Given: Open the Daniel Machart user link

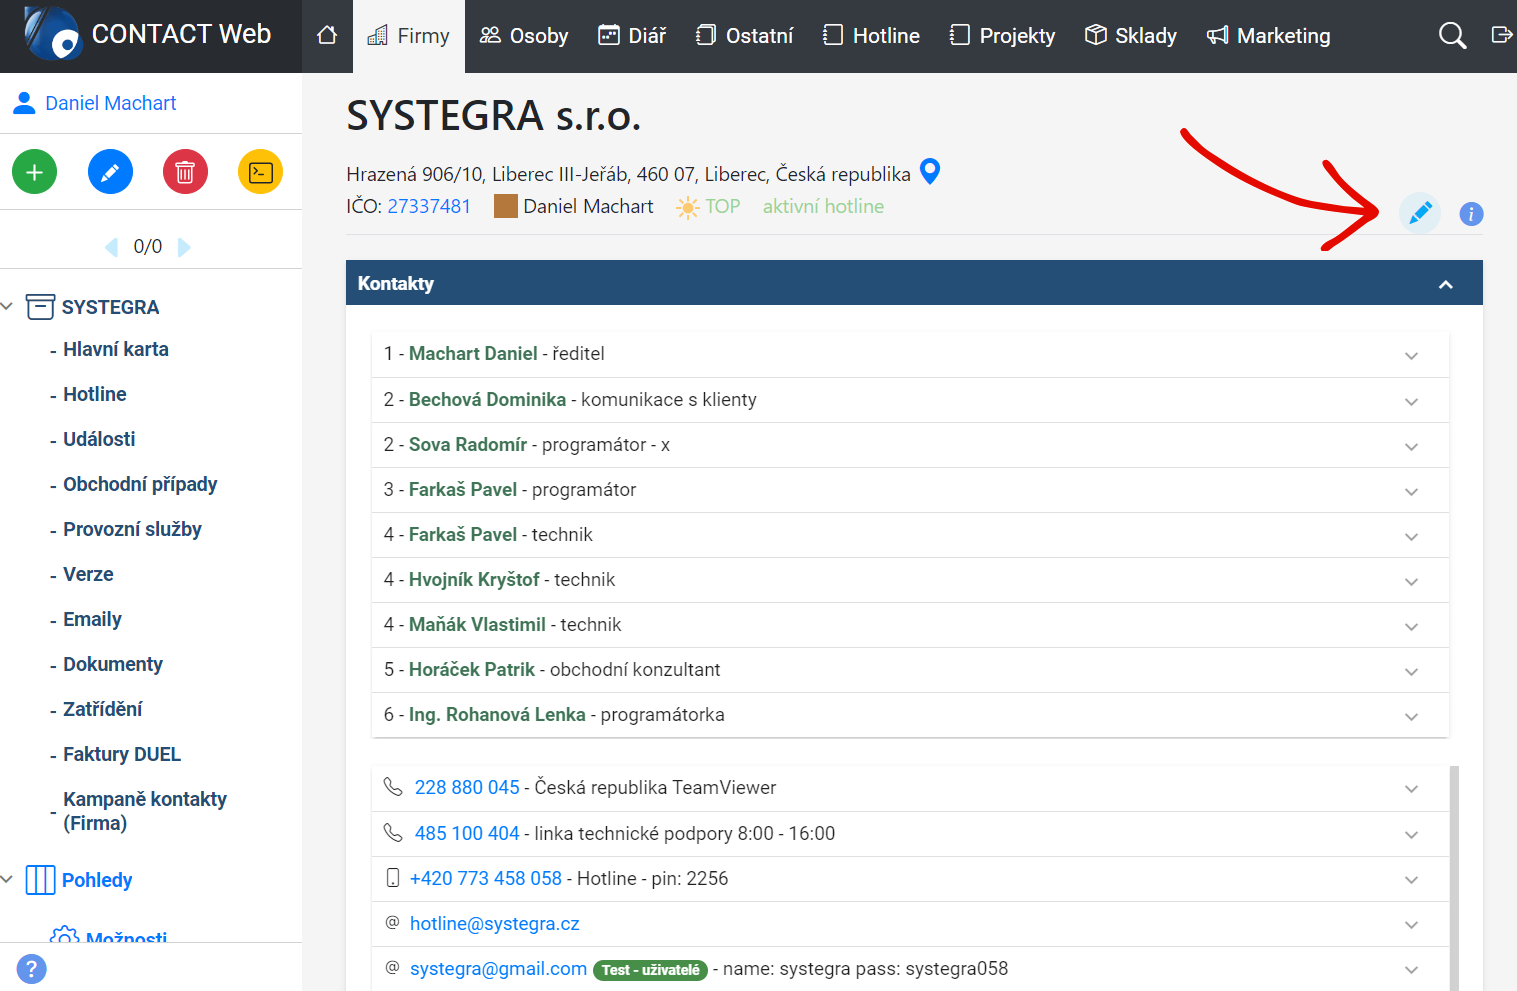Looking at the screenshot, I should [x=110, y=103].
